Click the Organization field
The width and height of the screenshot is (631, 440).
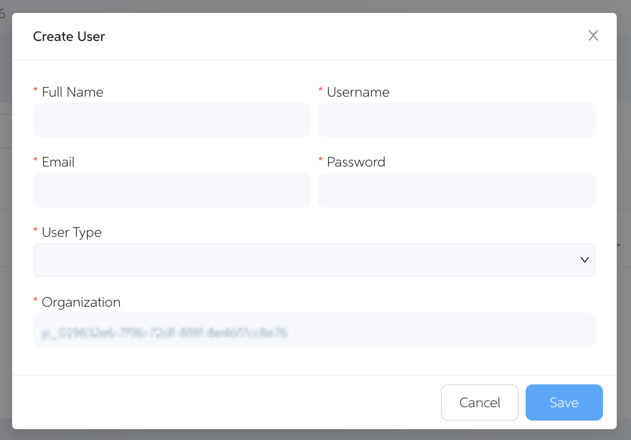pos(314,331)
